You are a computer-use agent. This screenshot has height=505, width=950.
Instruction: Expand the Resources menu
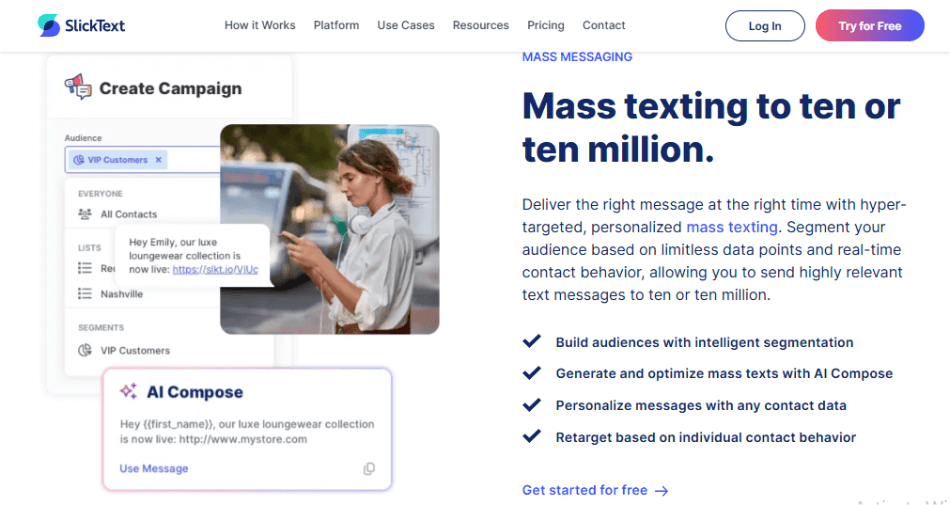pyautogui.click(x=480, y=25)
